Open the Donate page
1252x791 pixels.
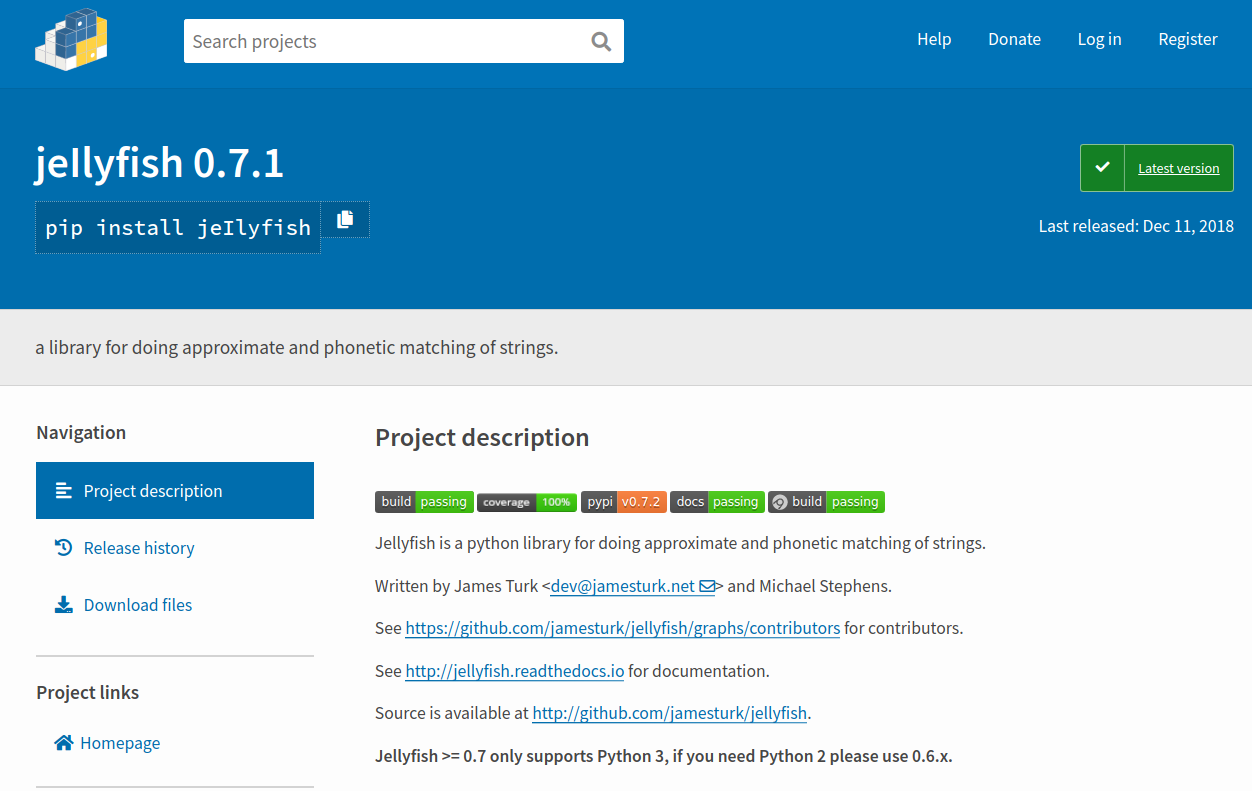coord(1014,39)
